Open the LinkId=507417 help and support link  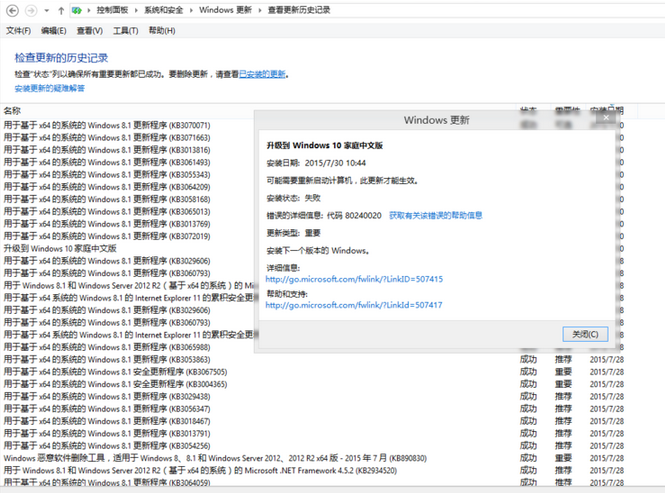point(354,305)
